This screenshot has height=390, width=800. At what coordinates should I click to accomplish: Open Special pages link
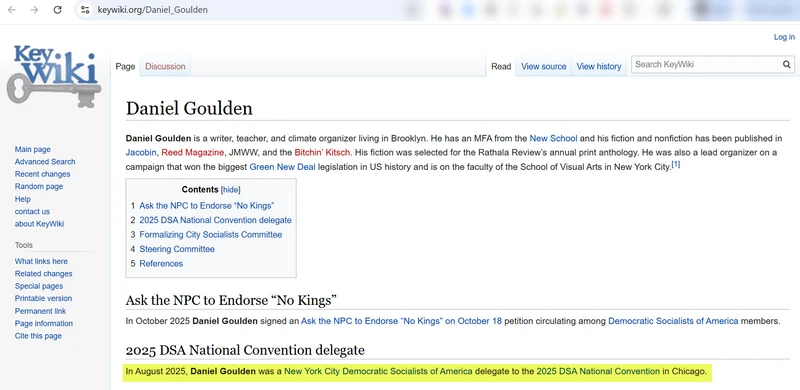click(39, 286)
